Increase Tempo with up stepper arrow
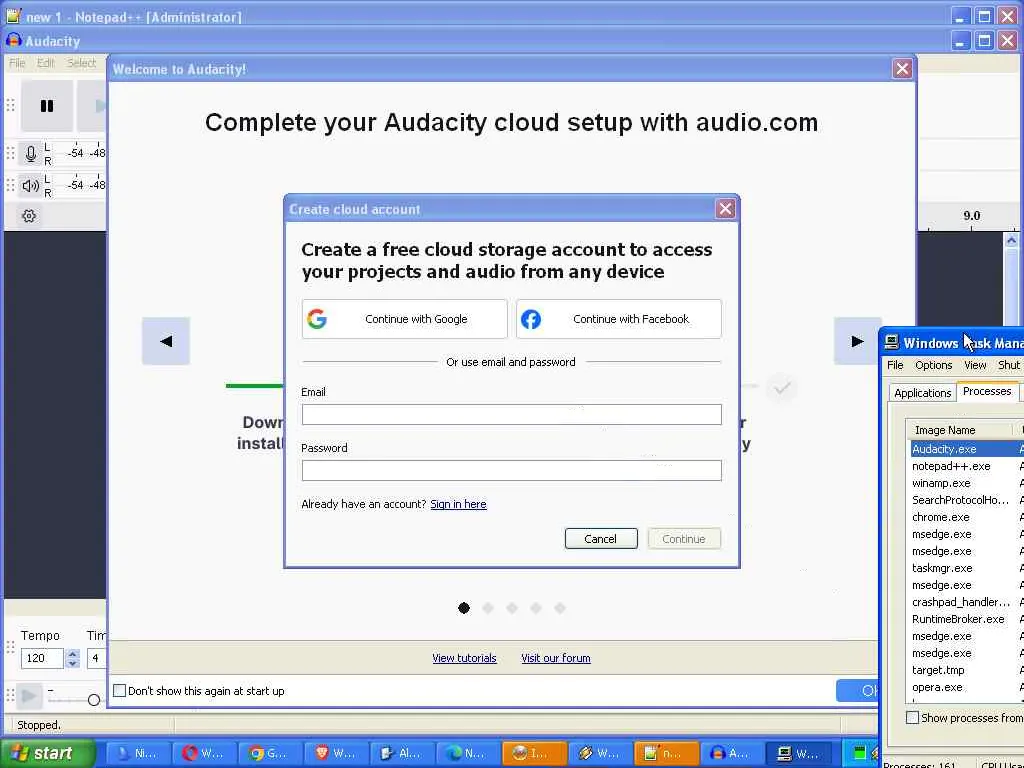The image size is (1024, 768). click(x=72, y=653)
